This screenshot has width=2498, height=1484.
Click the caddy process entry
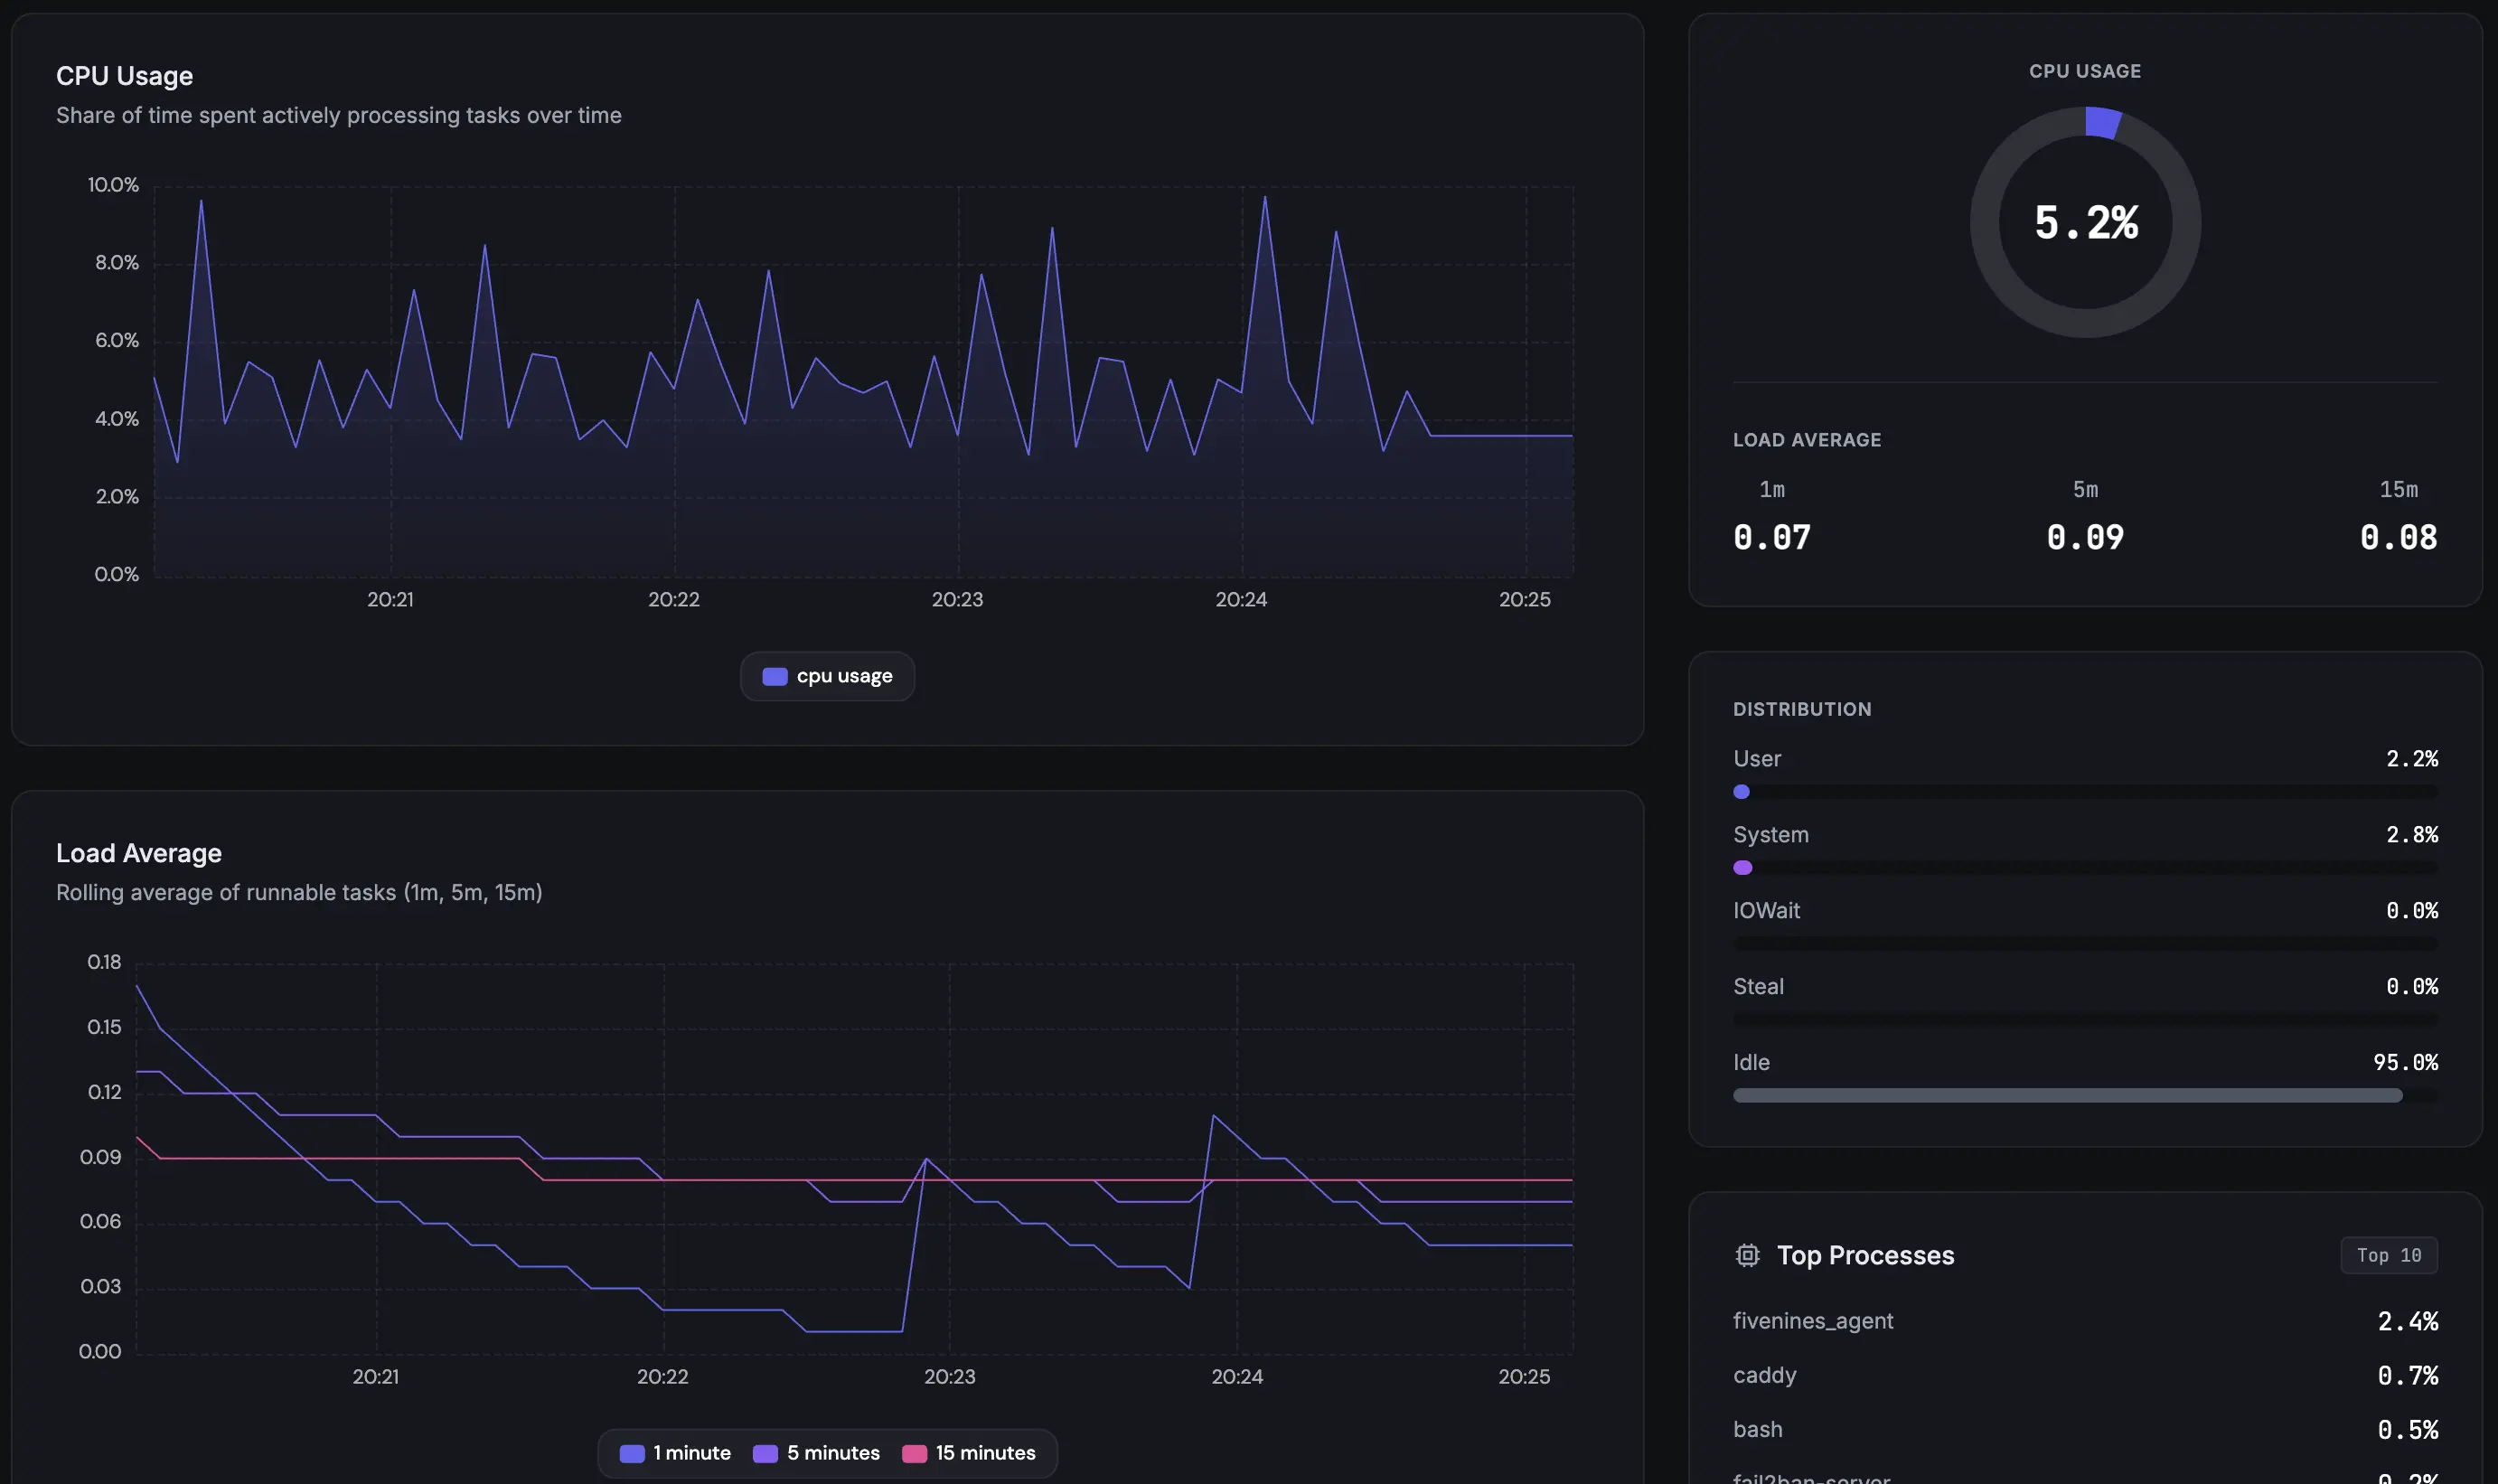[1764, 1375]
